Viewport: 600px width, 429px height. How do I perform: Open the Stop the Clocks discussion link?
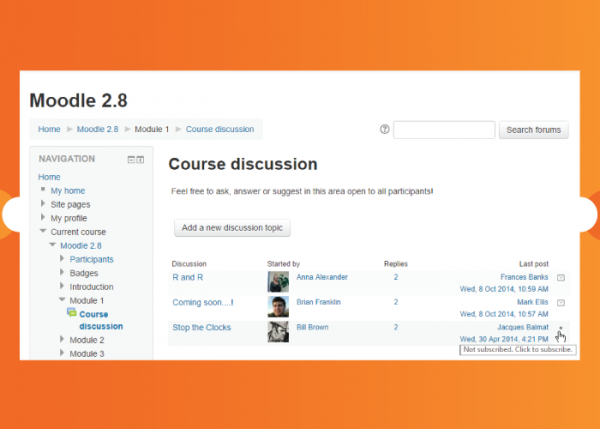point(201,327)
